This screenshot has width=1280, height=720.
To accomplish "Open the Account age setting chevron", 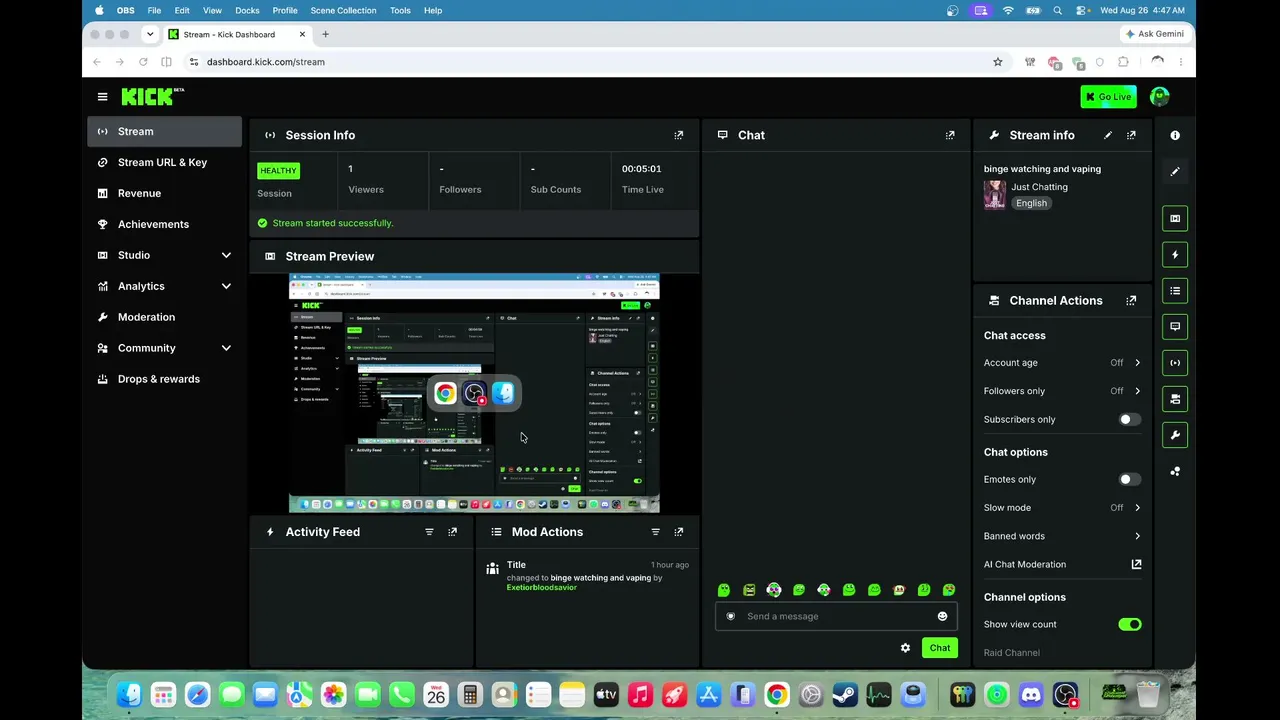I will coord(1137,363).
